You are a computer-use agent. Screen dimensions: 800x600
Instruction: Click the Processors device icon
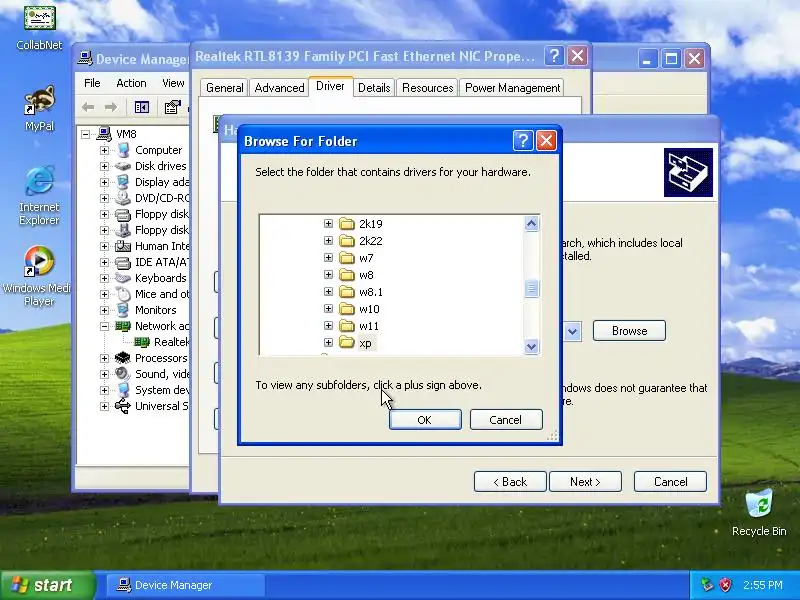point(122,358)
